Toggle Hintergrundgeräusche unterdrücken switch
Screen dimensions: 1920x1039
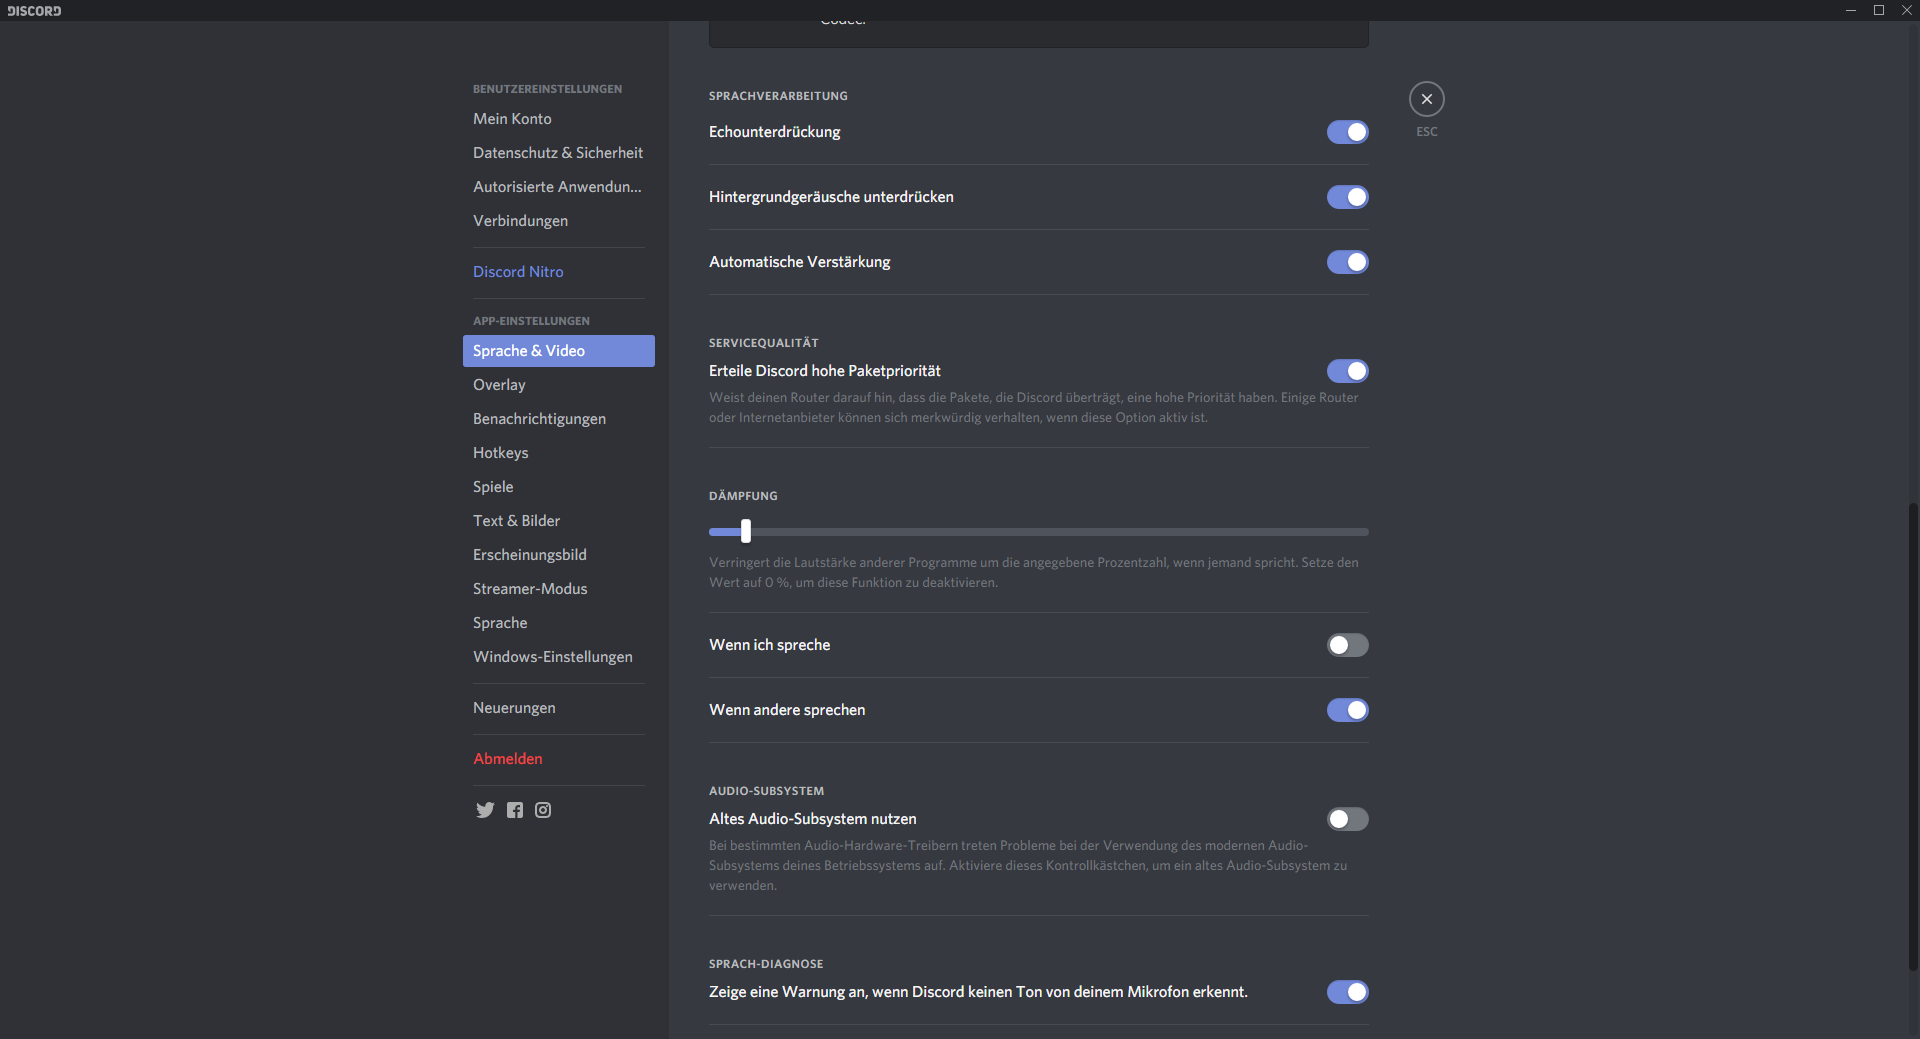pos(1347,197)
